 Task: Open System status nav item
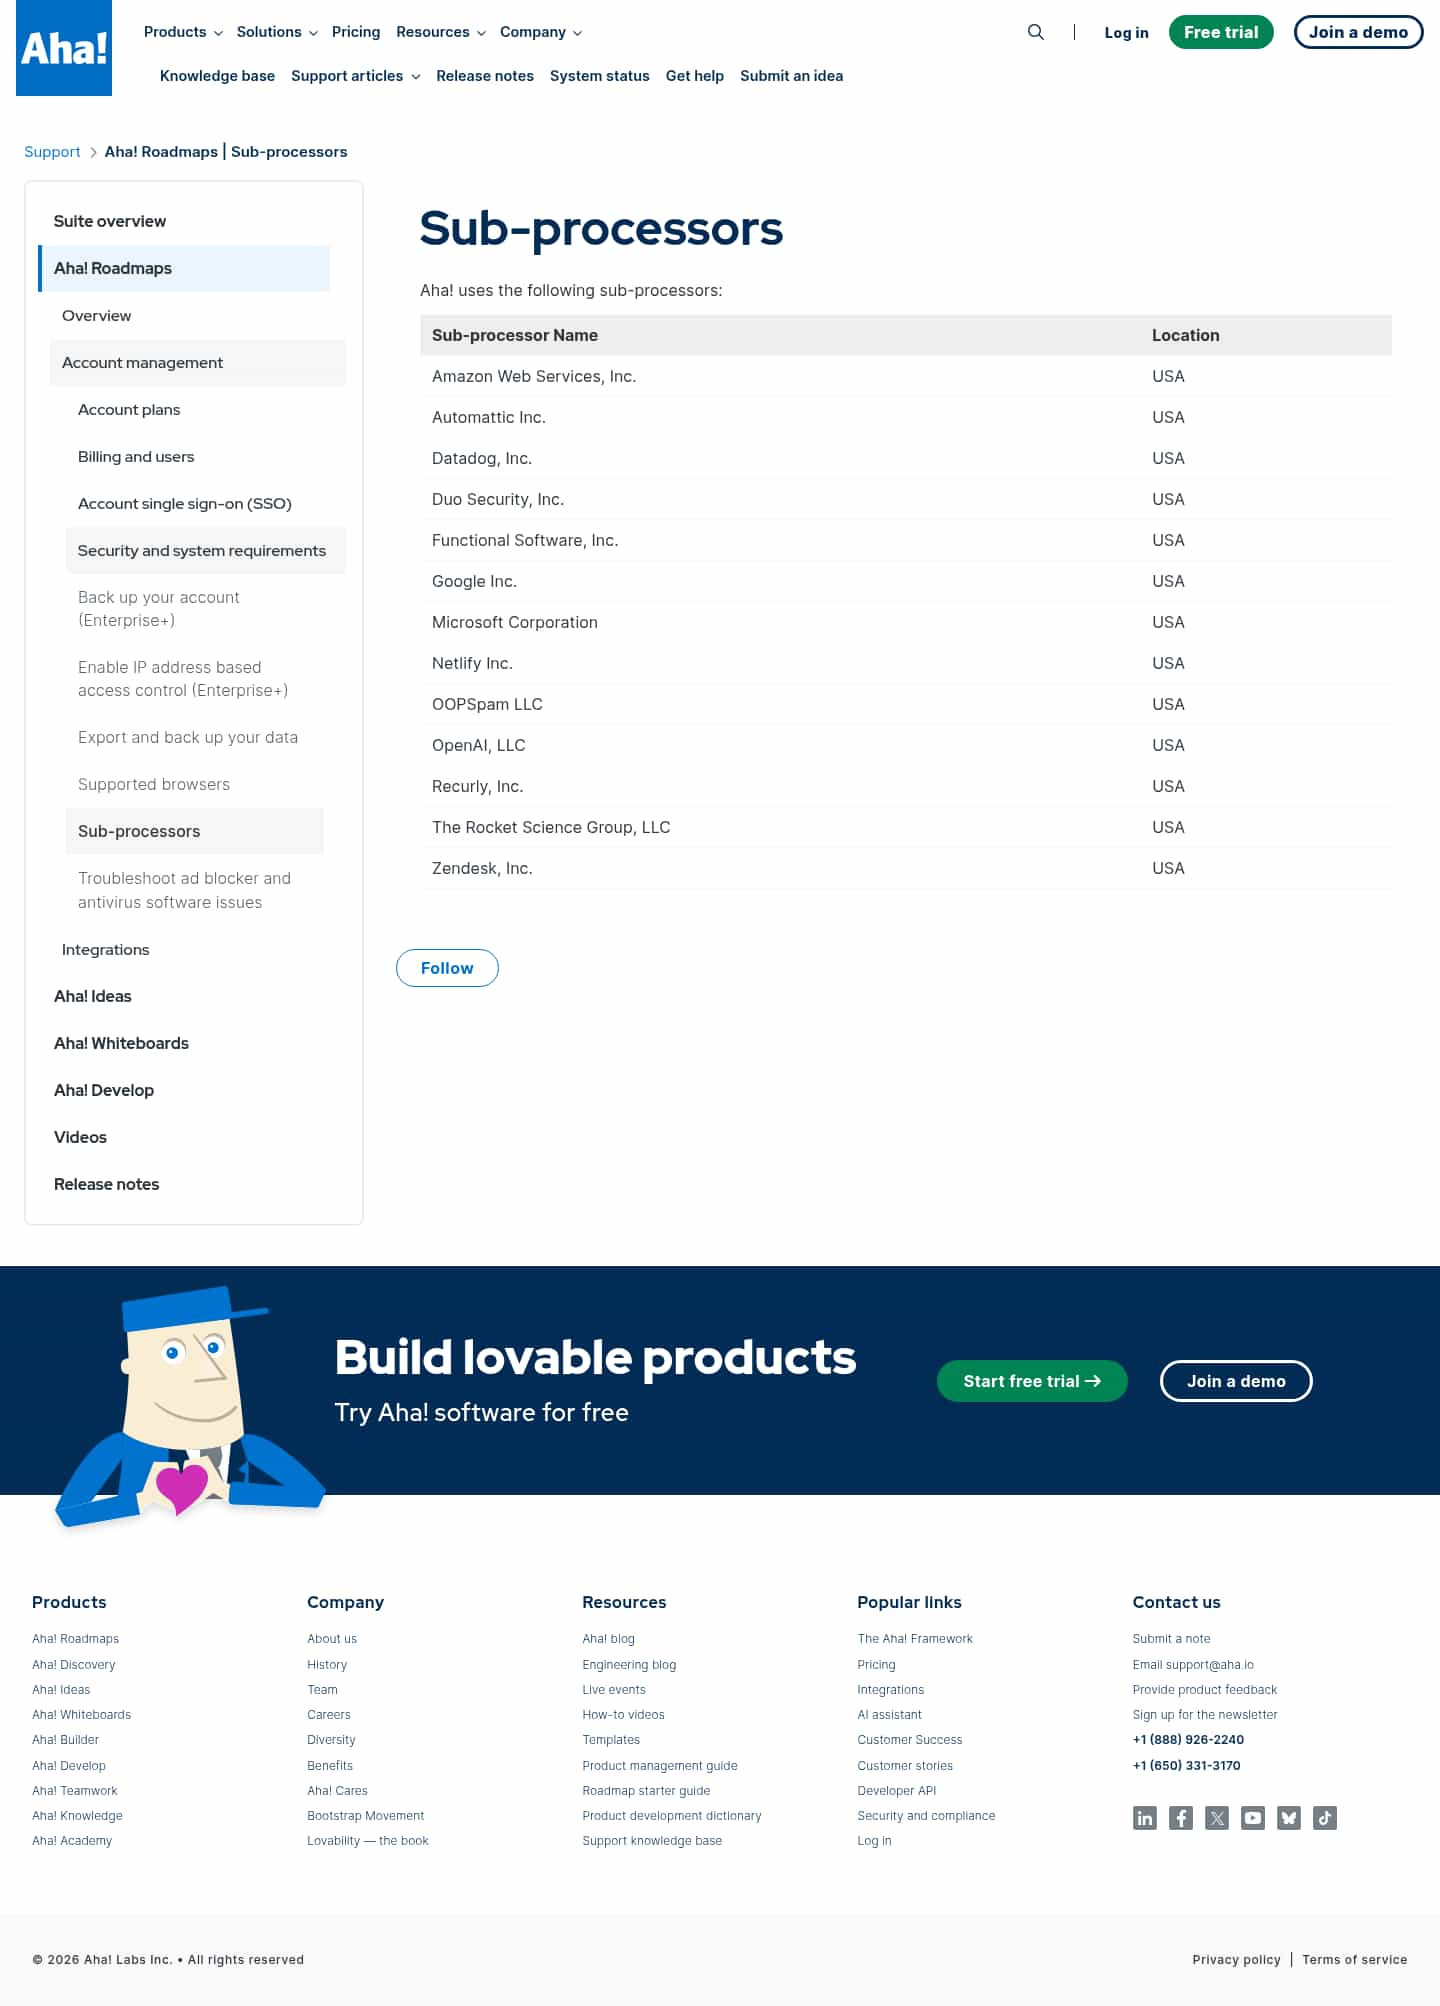(600, 76)
